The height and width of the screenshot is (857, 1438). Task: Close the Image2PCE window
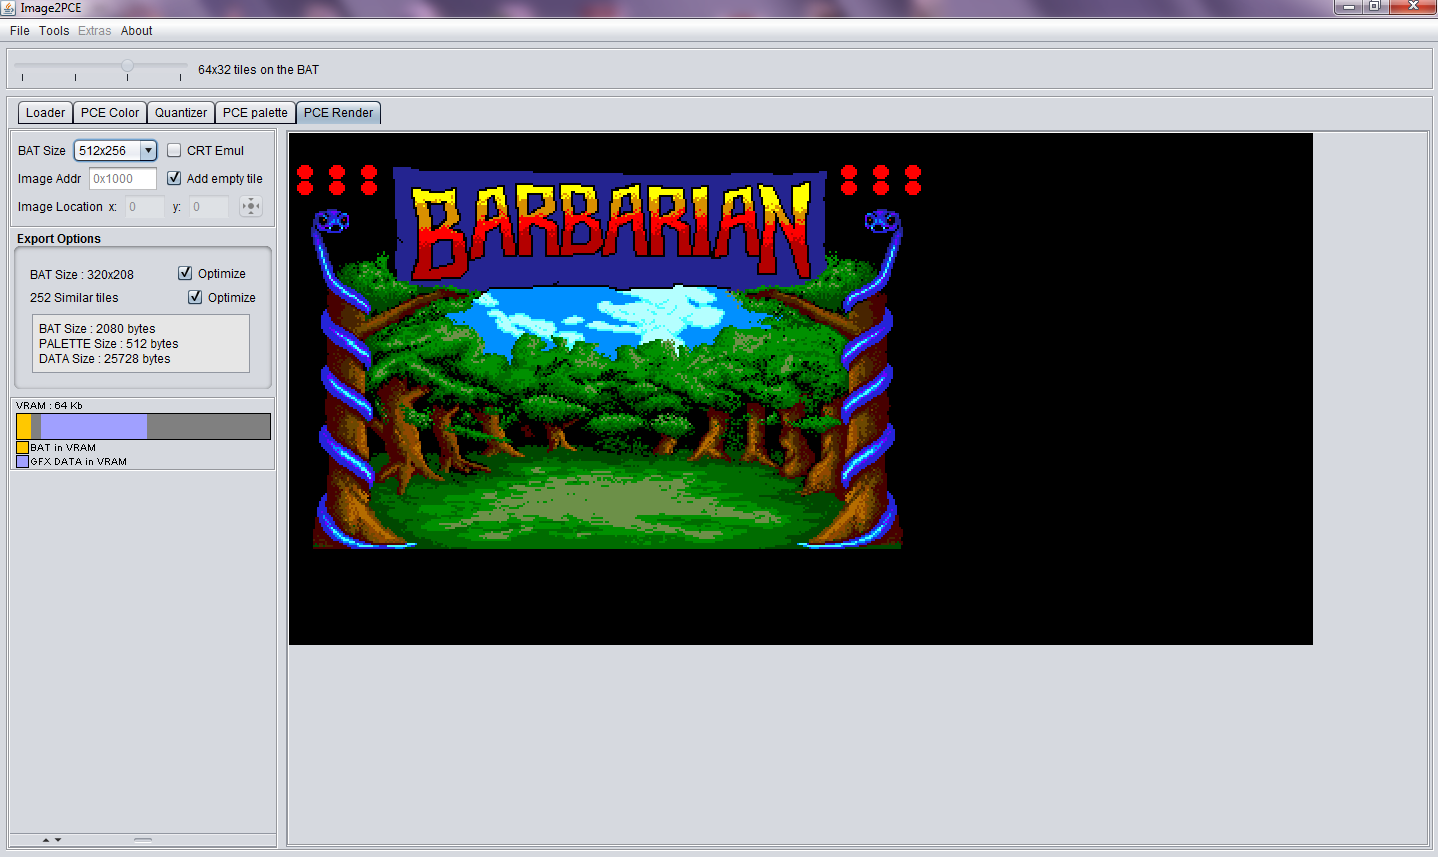tap(1413, 7)
